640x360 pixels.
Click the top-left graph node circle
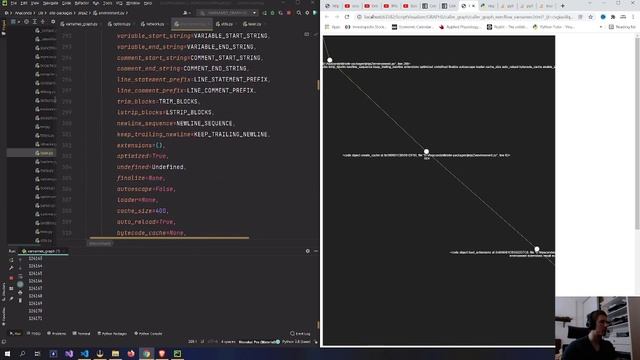pyautogui.click(x=330, y=60)
